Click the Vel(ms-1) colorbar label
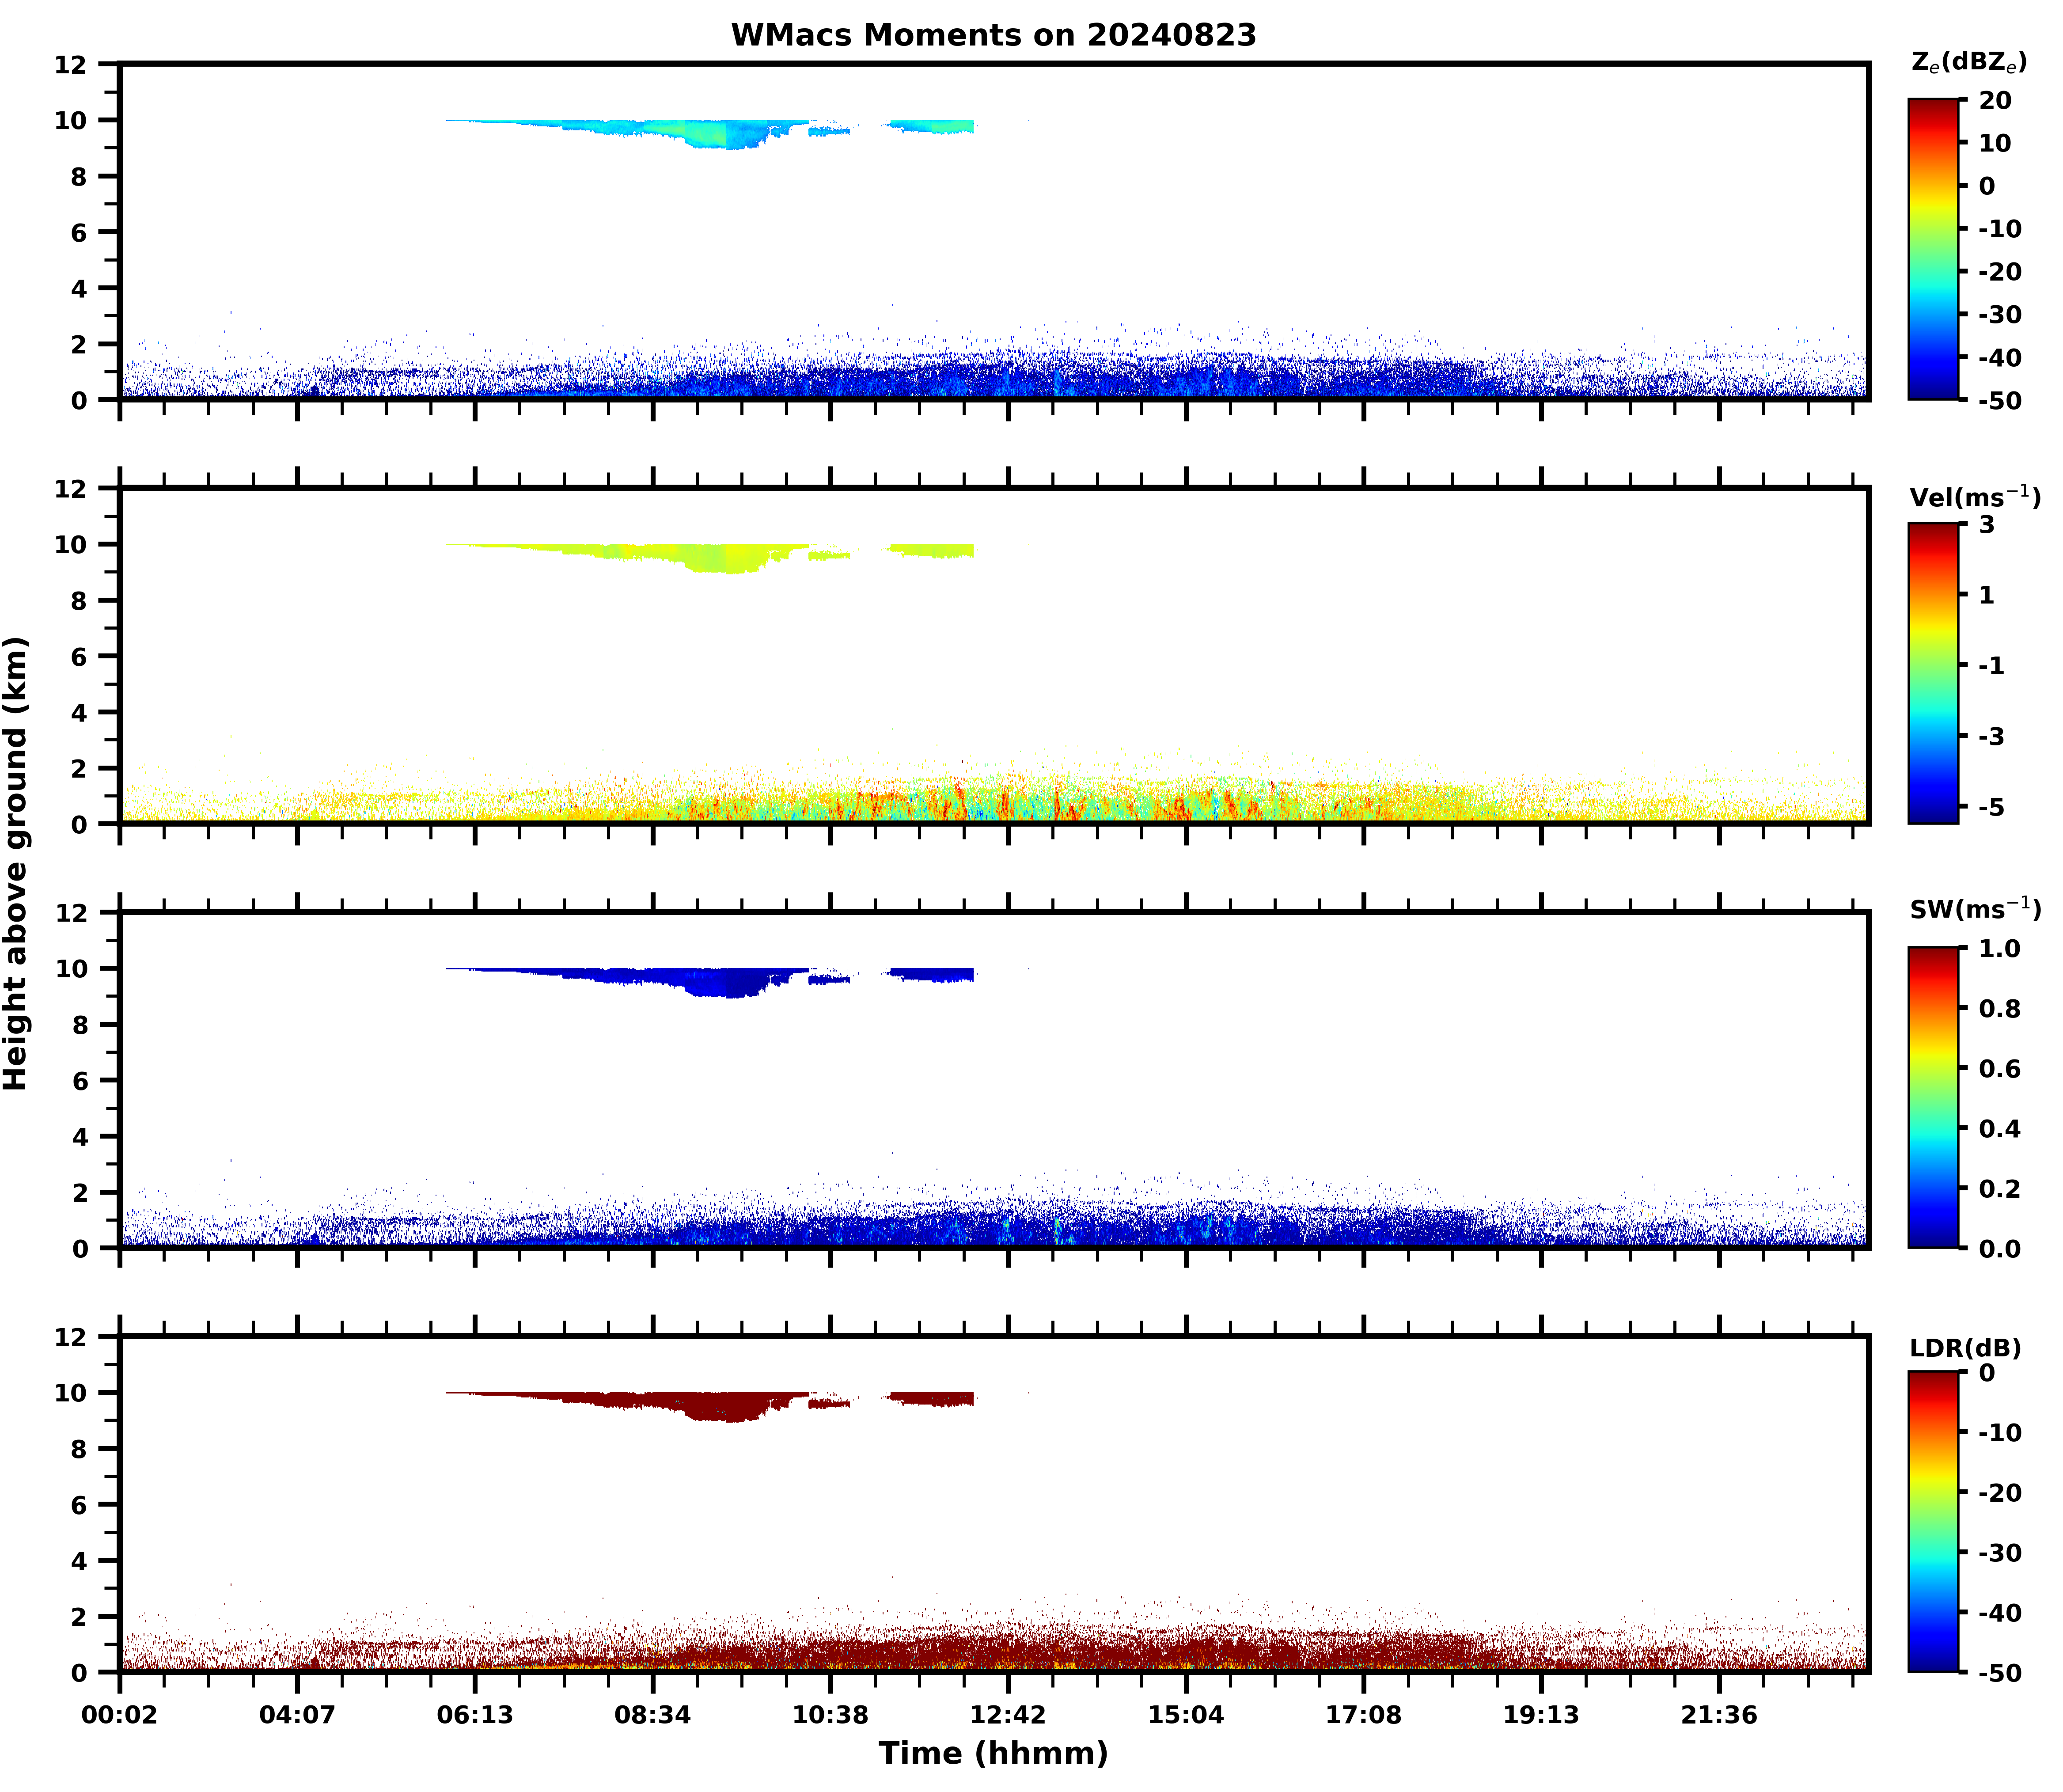This screenshot has height=1792, width=2063. [1974, 497]
